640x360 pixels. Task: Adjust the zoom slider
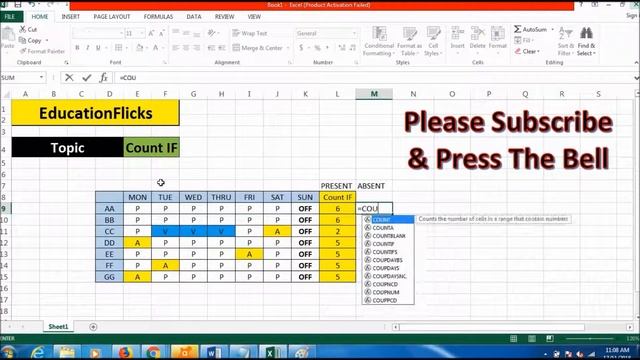tap(589, 339)
